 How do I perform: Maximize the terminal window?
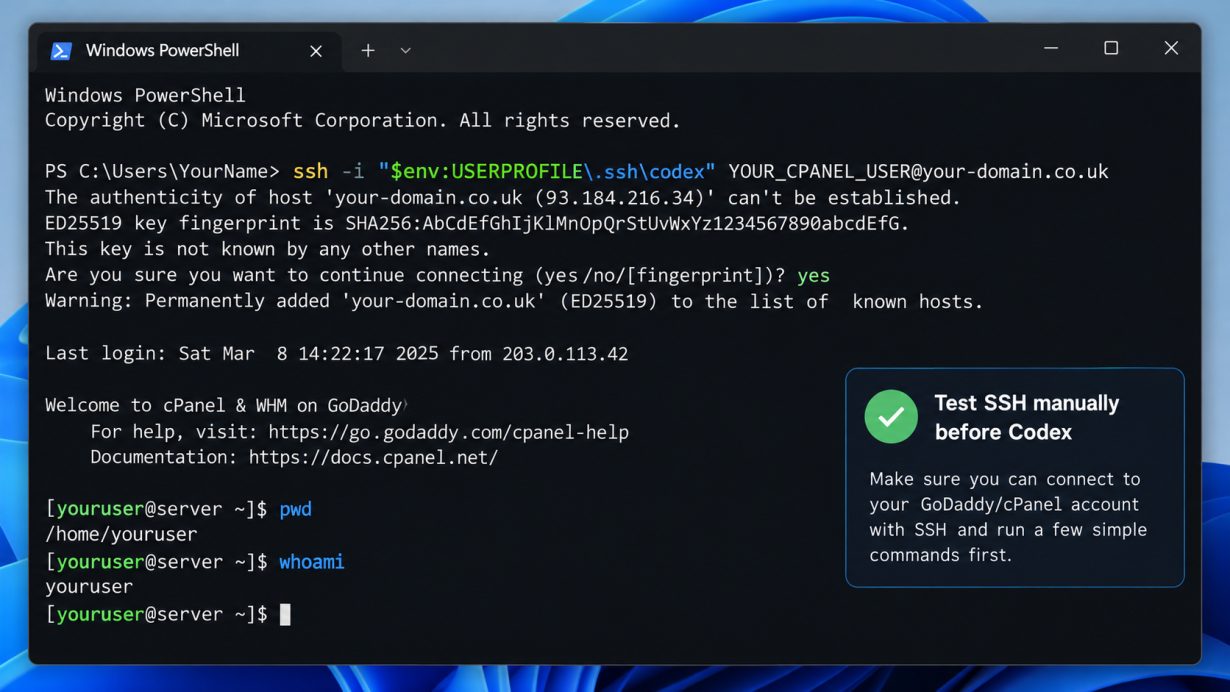[1111, 48]
